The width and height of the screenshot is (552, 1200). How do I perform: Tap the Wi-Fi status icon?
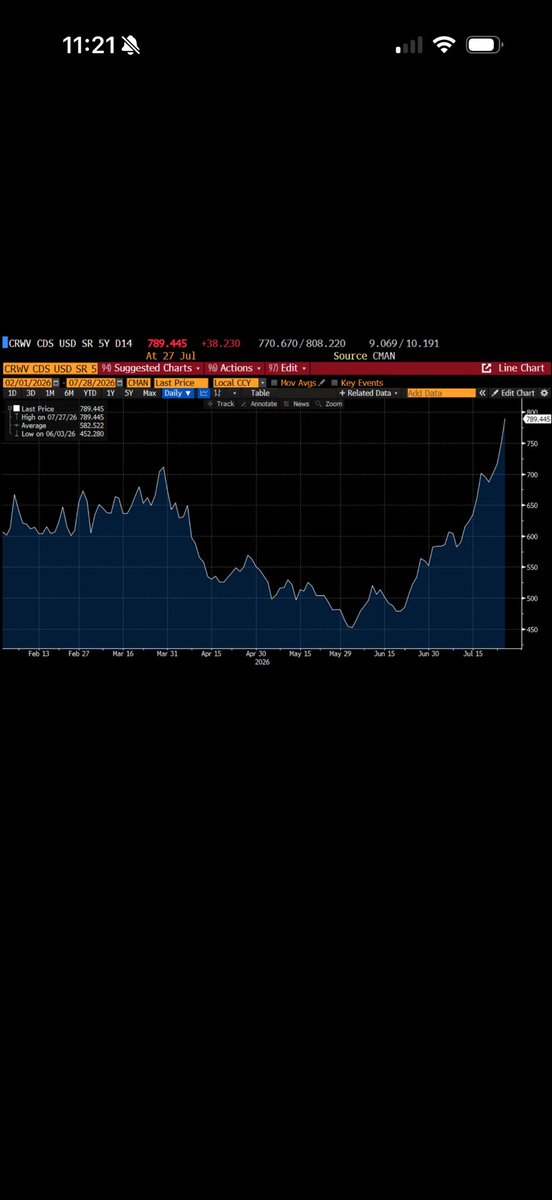(446, 46)
